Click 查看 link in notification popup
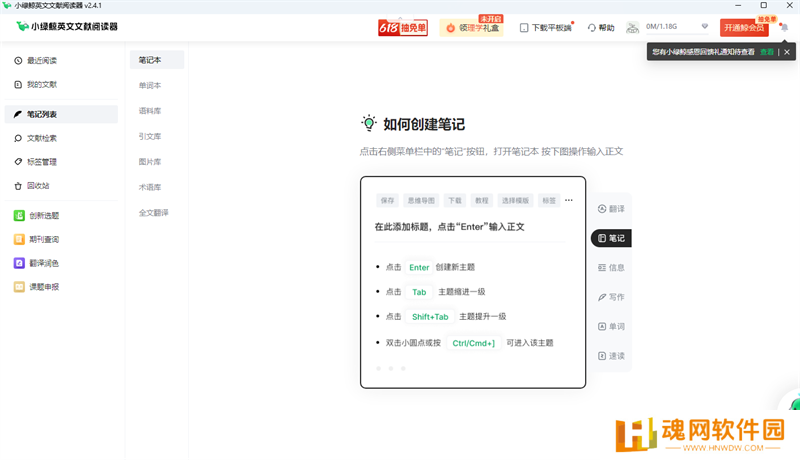This screenshot has width=800, height=460. pos(766,52)
